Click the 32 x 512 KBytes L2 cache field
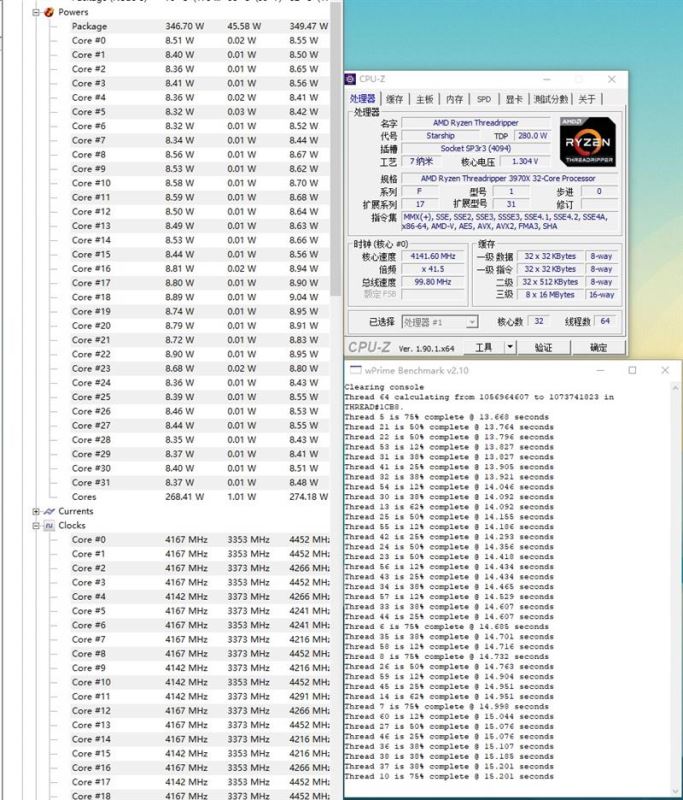This screenshot has width=683, height=800. coord(550,282)
